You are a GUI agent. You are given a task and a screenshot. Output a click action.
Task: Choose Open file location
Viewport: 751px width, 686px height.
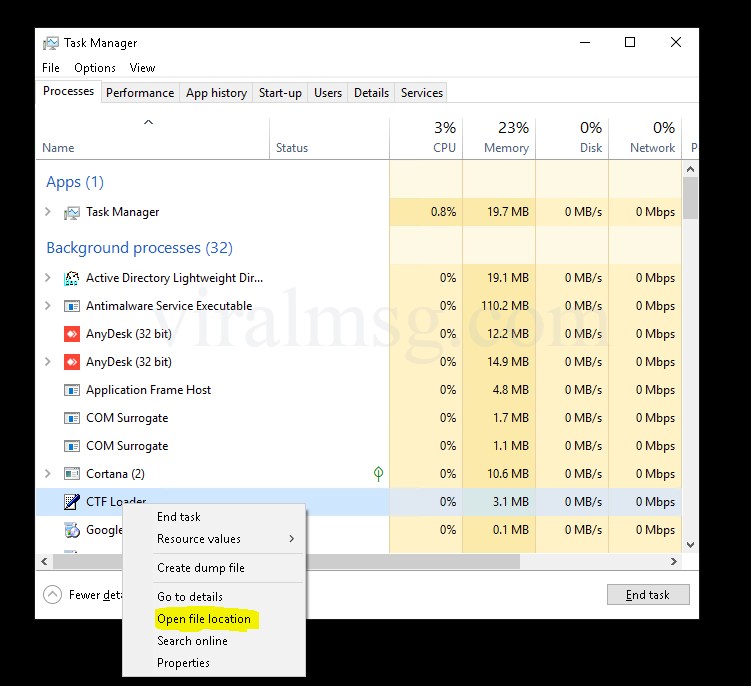(x=204, y=619)
